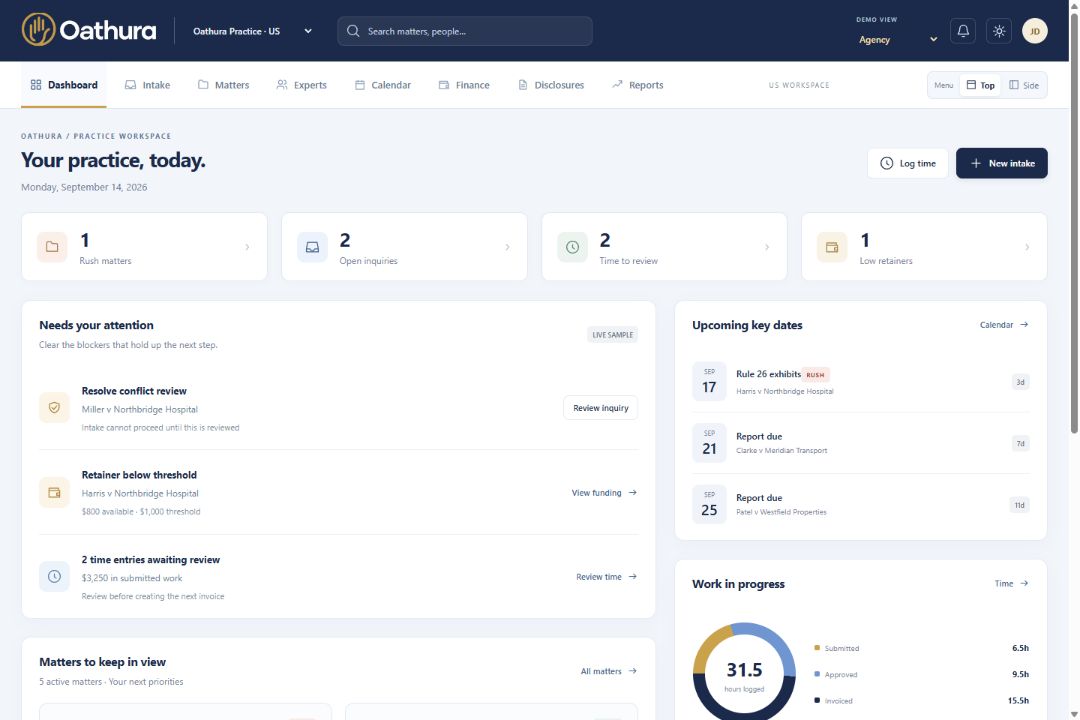Click the shield icon beside Resolve conflict review
Viewport: 1080px width, 720px height.
coord(54,407)
